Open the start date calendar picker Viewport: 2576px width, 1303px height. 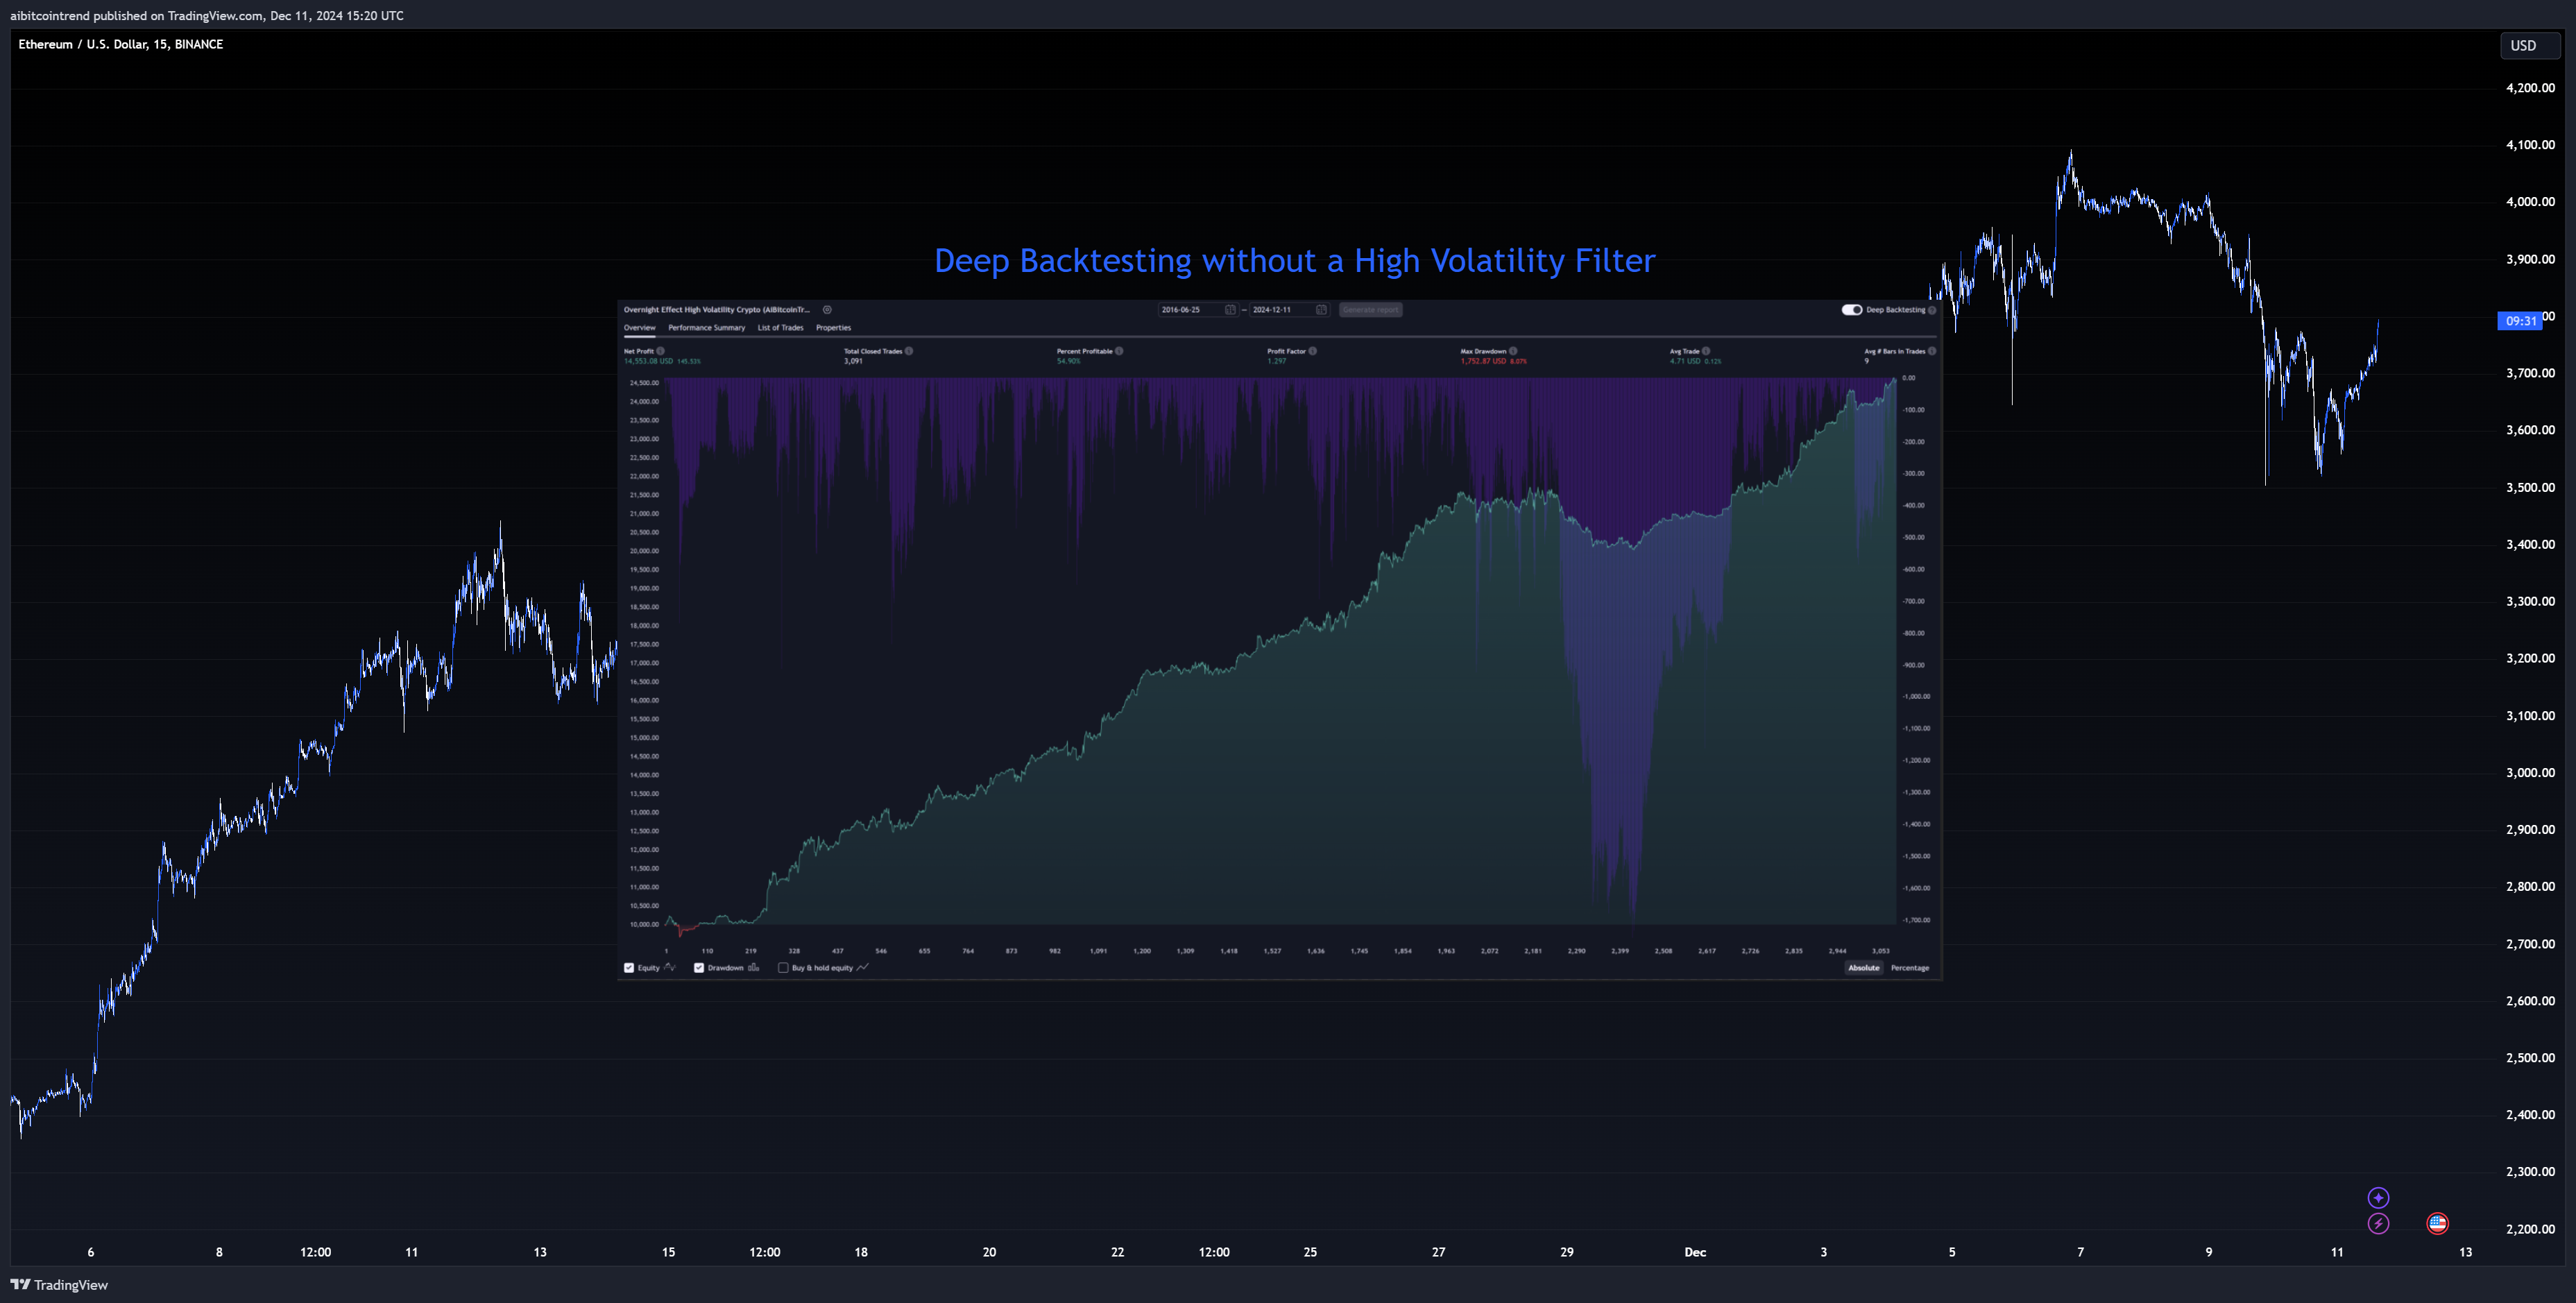coord(1230,310)
